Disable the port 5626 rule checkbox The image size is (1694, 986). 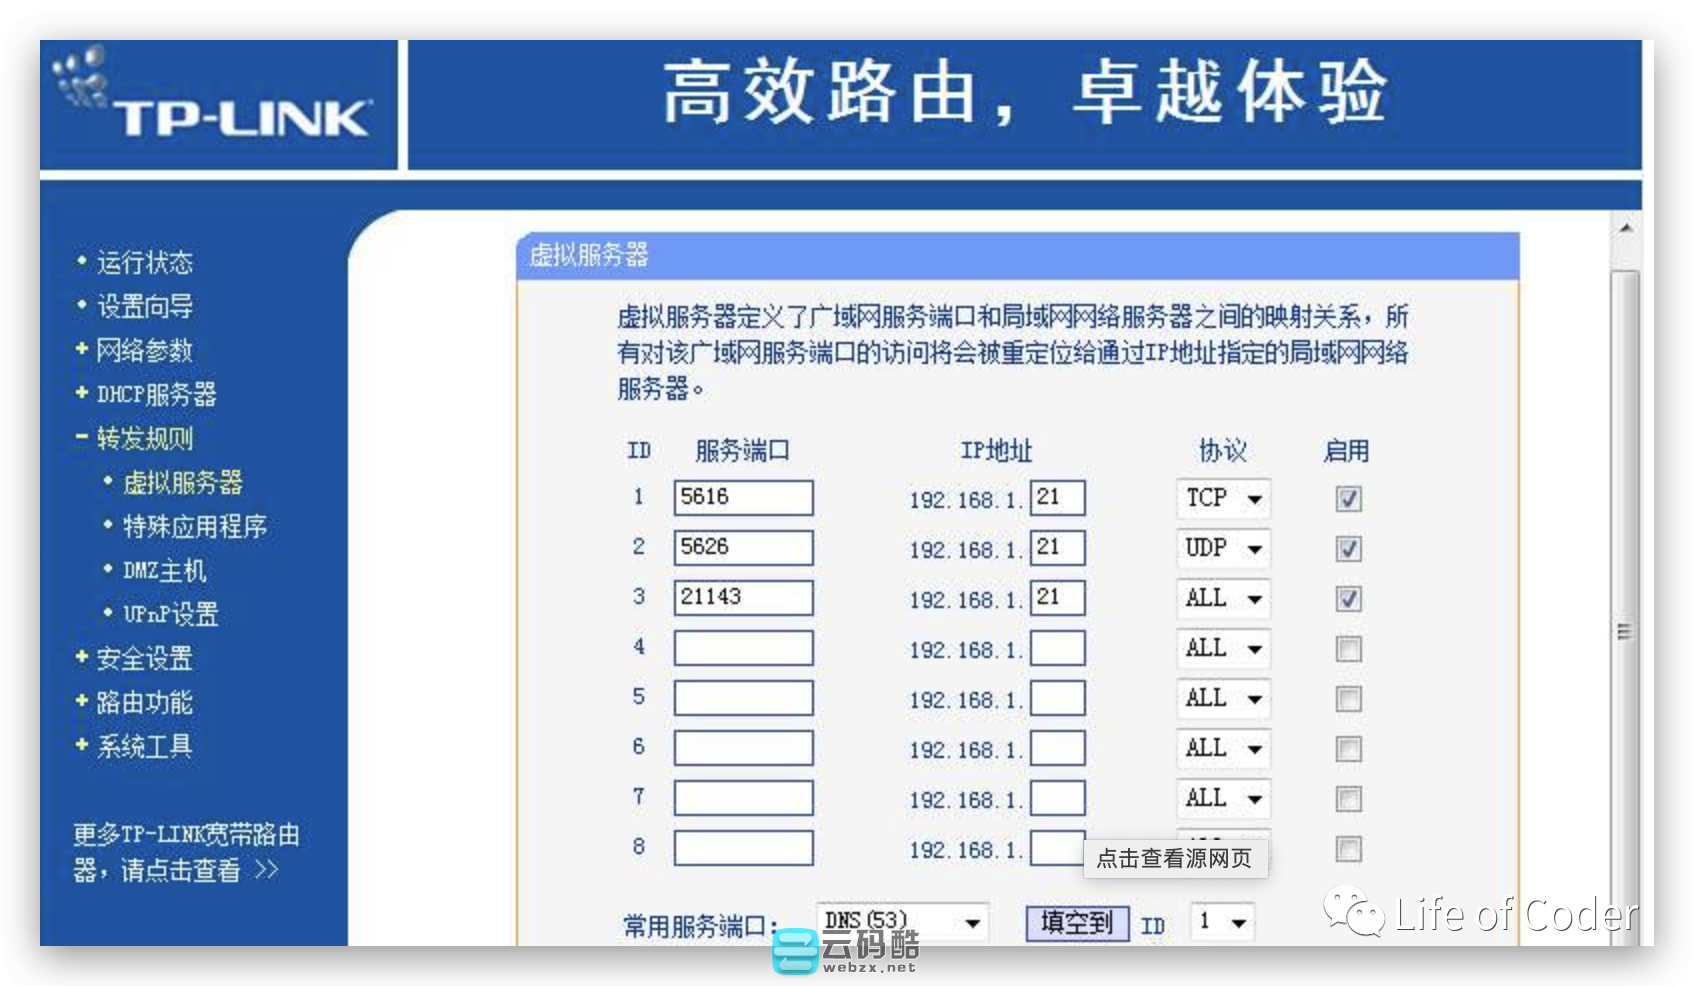click(x=1348, y=549)
